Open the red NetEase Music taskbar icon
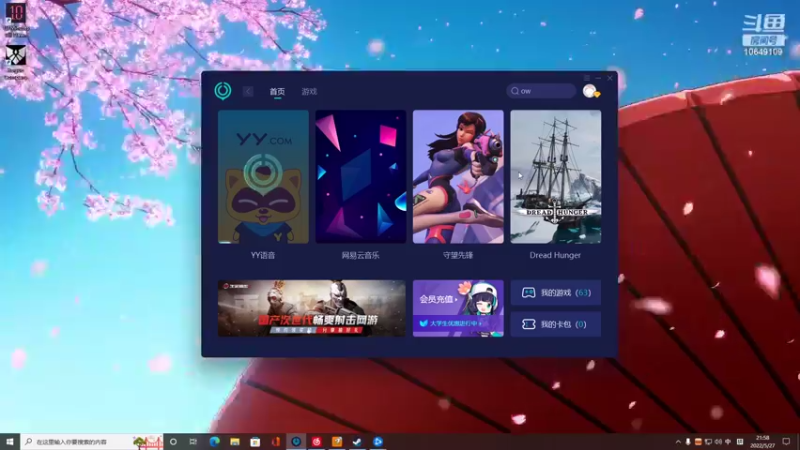 [x=316, y=441]
